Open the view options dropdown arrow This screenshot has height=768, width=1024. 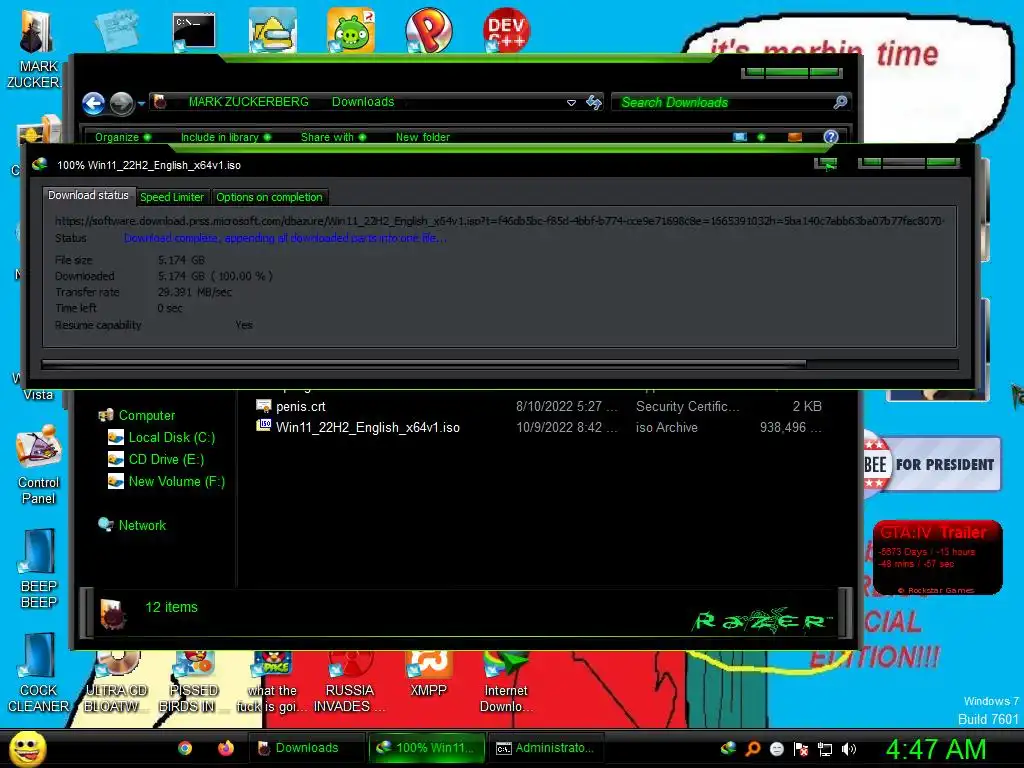pos(761,137)
